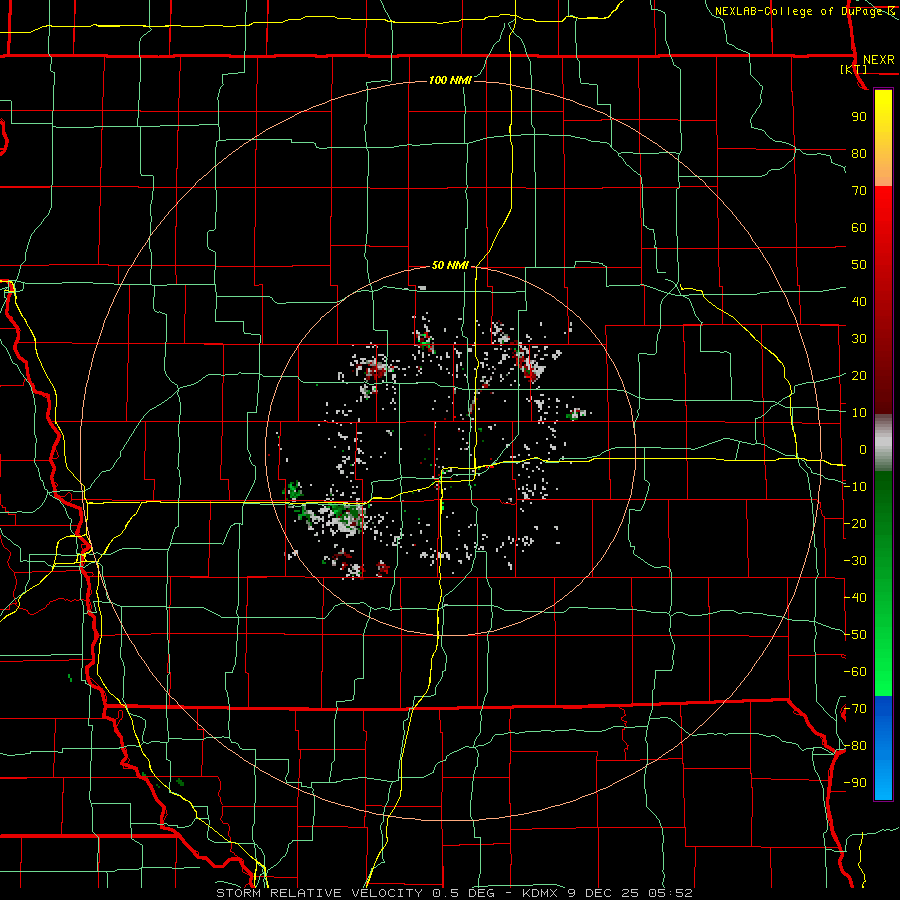
Task: Pick the blue segment of the velocity color bar
Action: (883, 747)
